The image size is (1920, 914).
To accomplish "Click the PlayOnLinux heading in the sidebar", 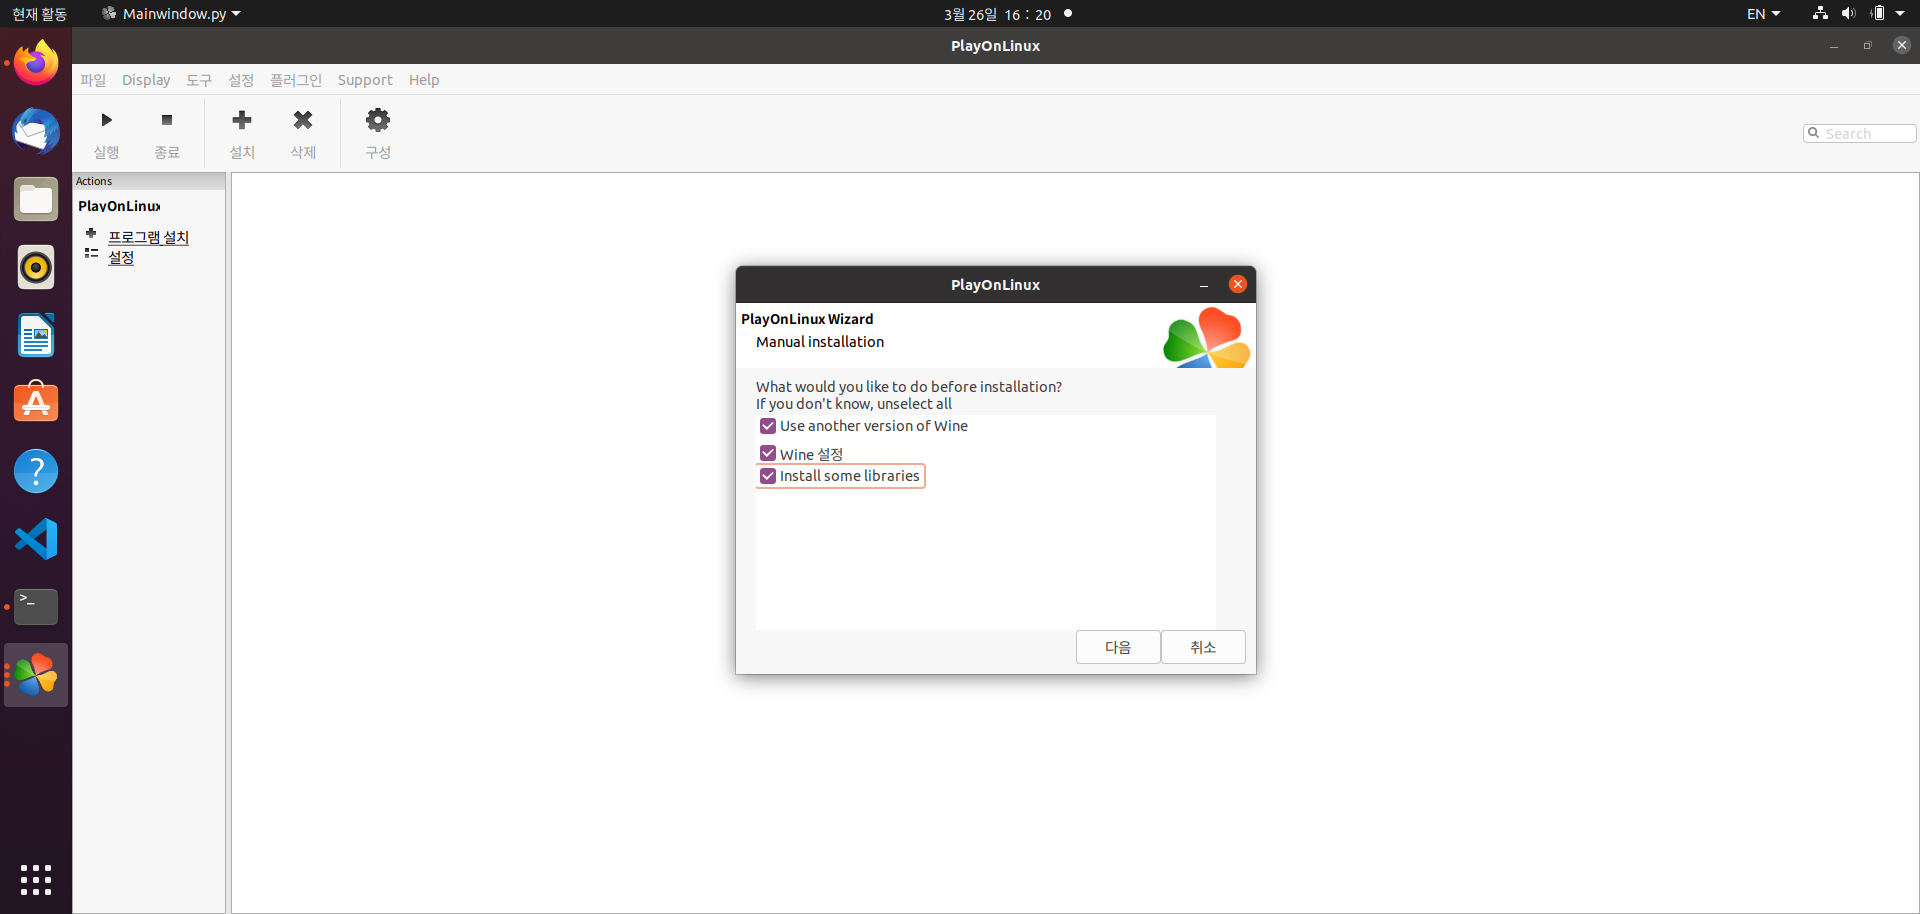I will tap(119, 206).
